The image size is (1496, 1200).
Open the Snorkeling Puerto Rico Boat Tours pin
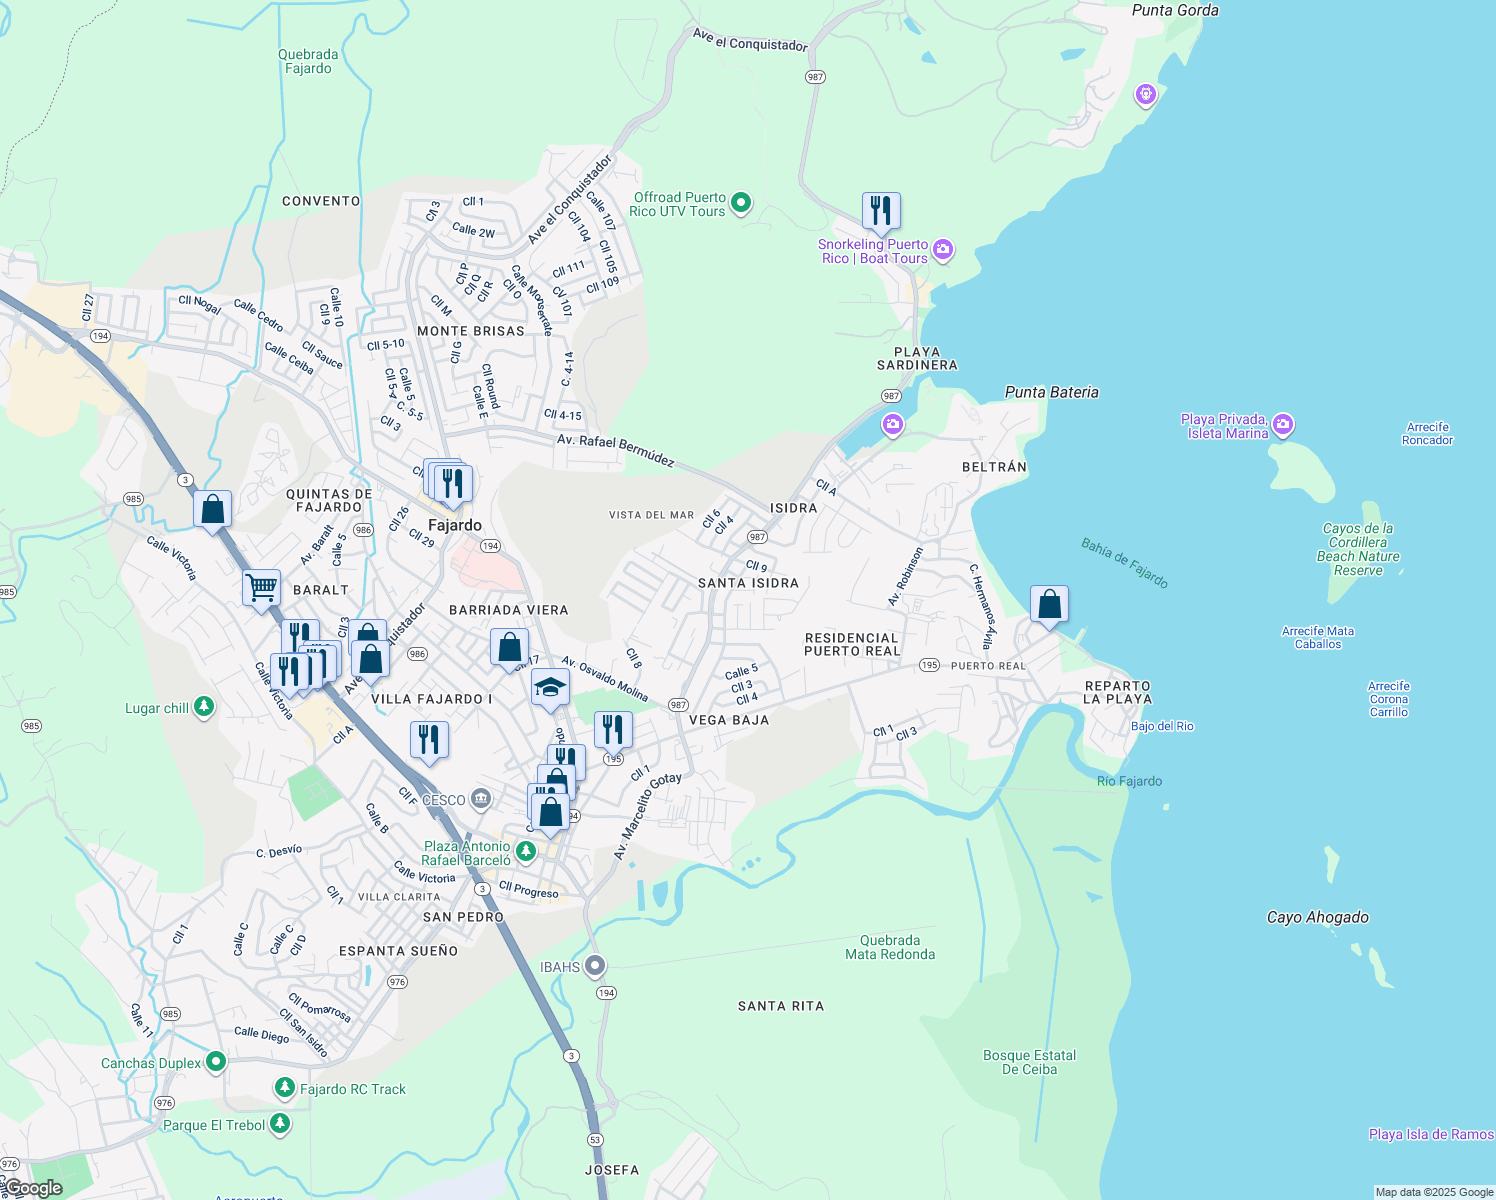pyautogui.click(x=943, y=250)
